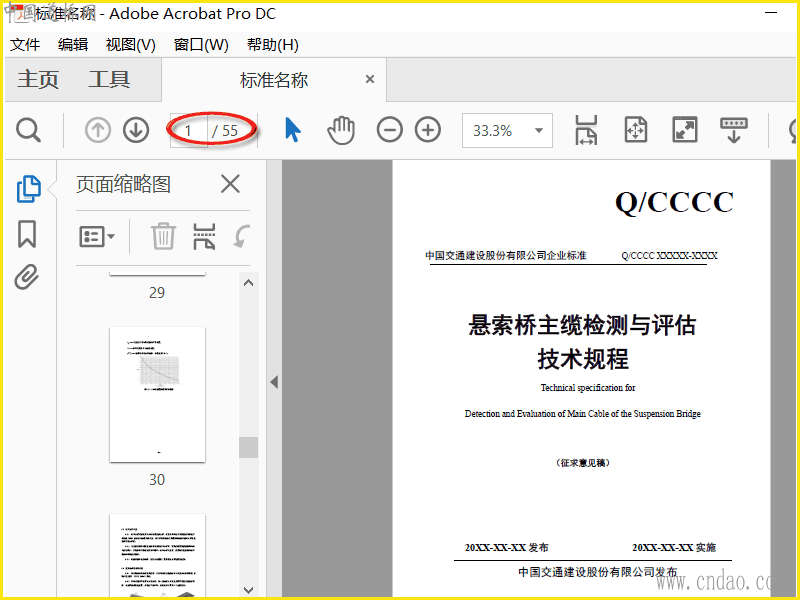Click the document title 悬索桥主缆检测与评估

(582, 325)
